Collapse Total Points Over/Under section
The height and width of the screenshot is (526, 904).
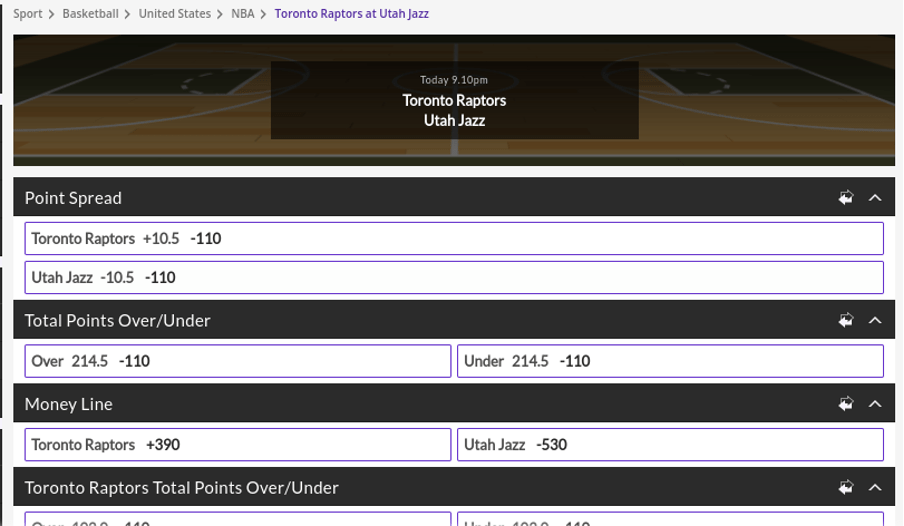[875, 320]
